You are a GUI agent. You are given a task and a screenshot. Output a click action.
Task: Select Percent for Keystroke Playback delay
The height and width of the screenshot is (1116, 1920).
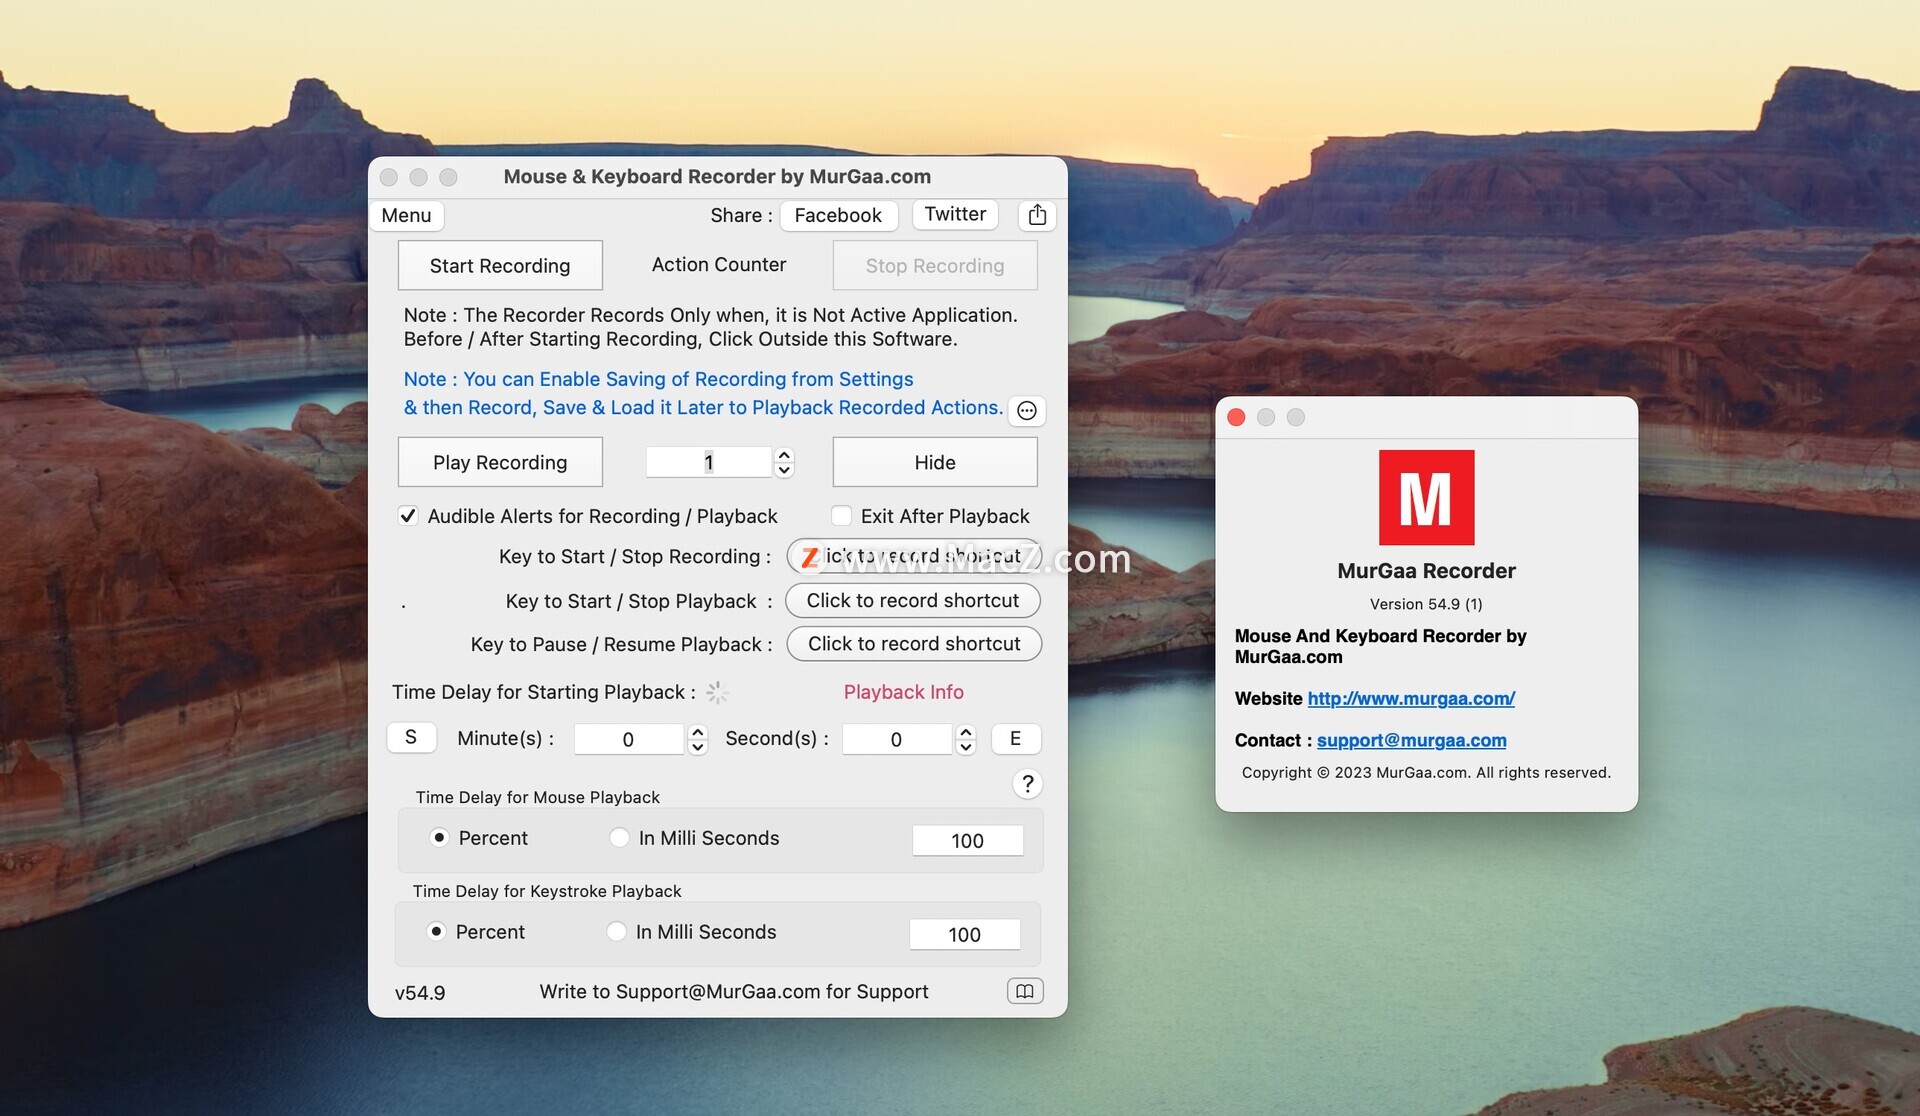coord(436,932)
